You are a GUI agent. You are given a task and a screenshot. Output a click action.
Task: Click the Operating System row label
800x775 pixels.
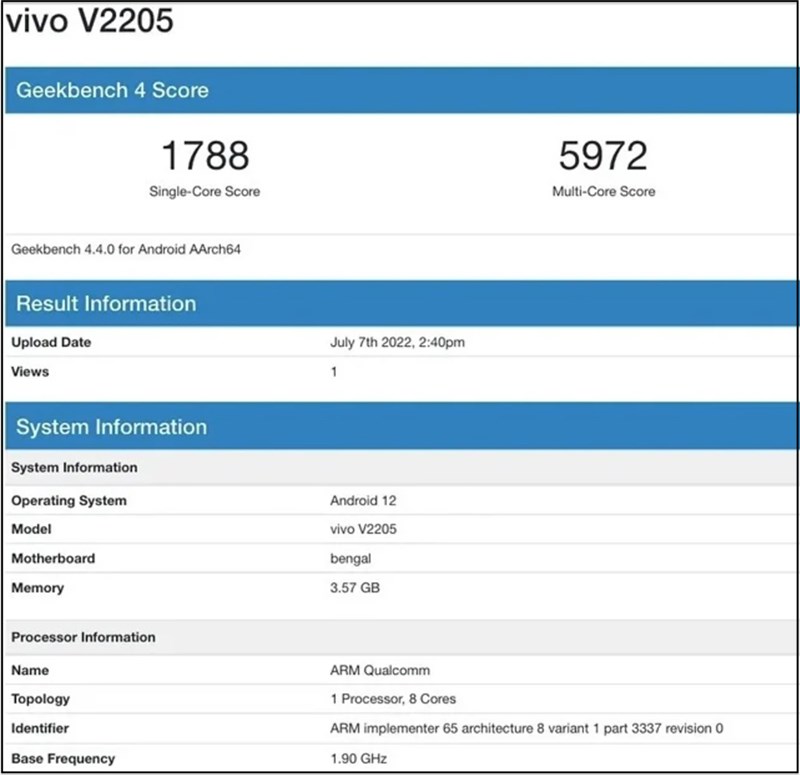pos(69,501)
